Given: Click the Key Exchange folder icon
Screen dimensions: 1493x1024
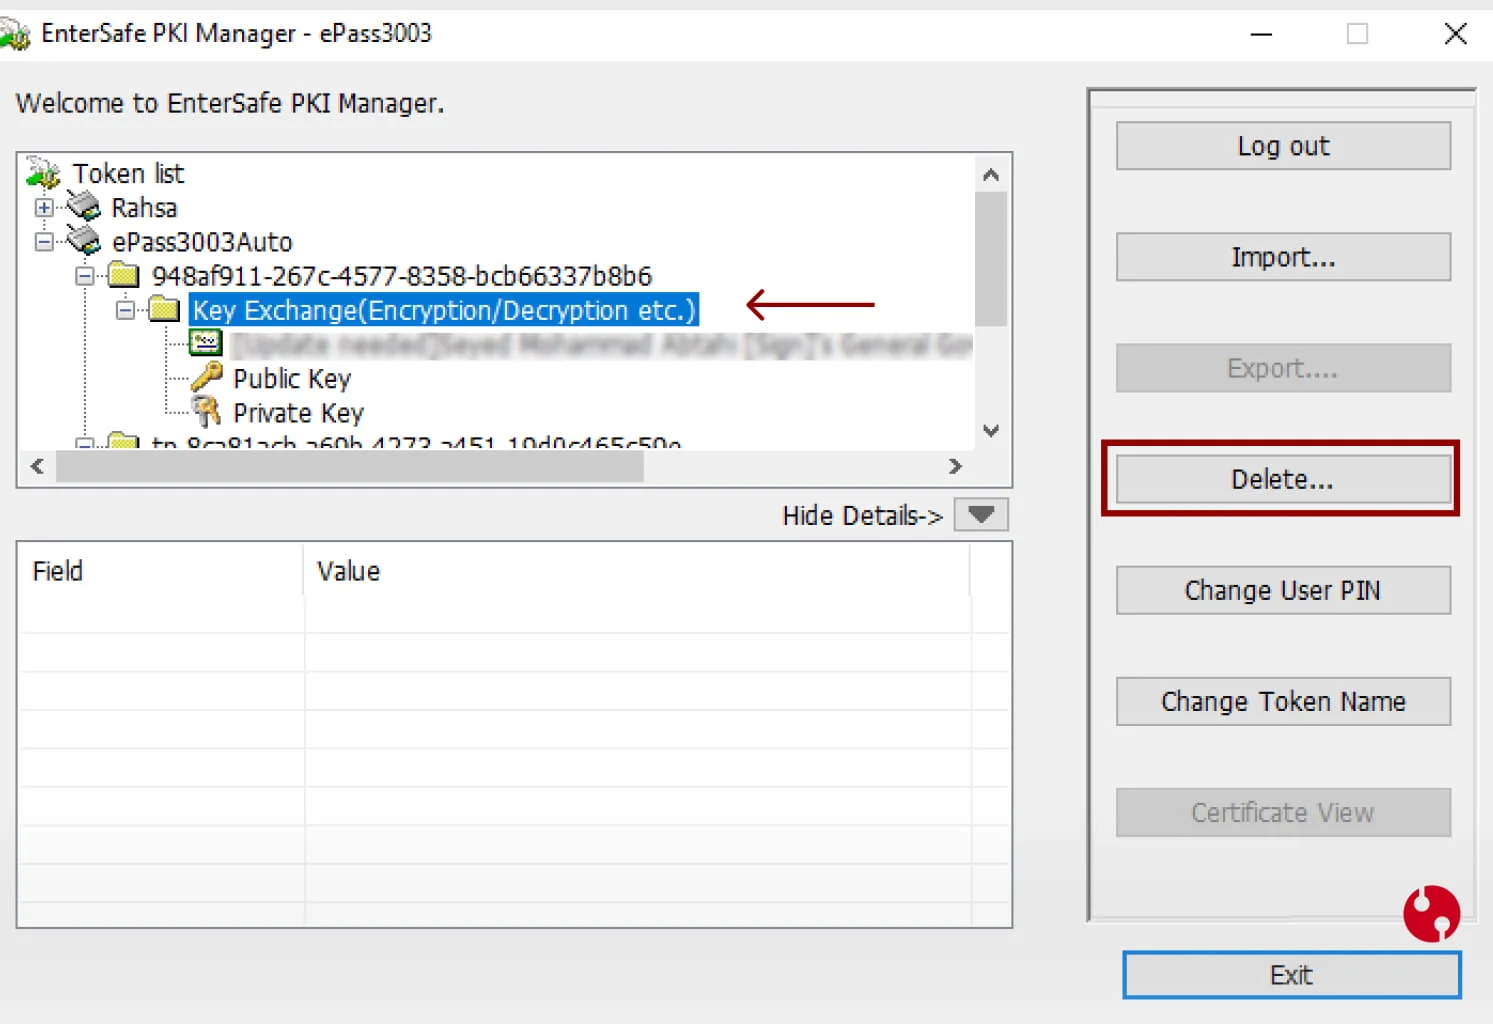Looking at the screenshot, I should point(164,309).
